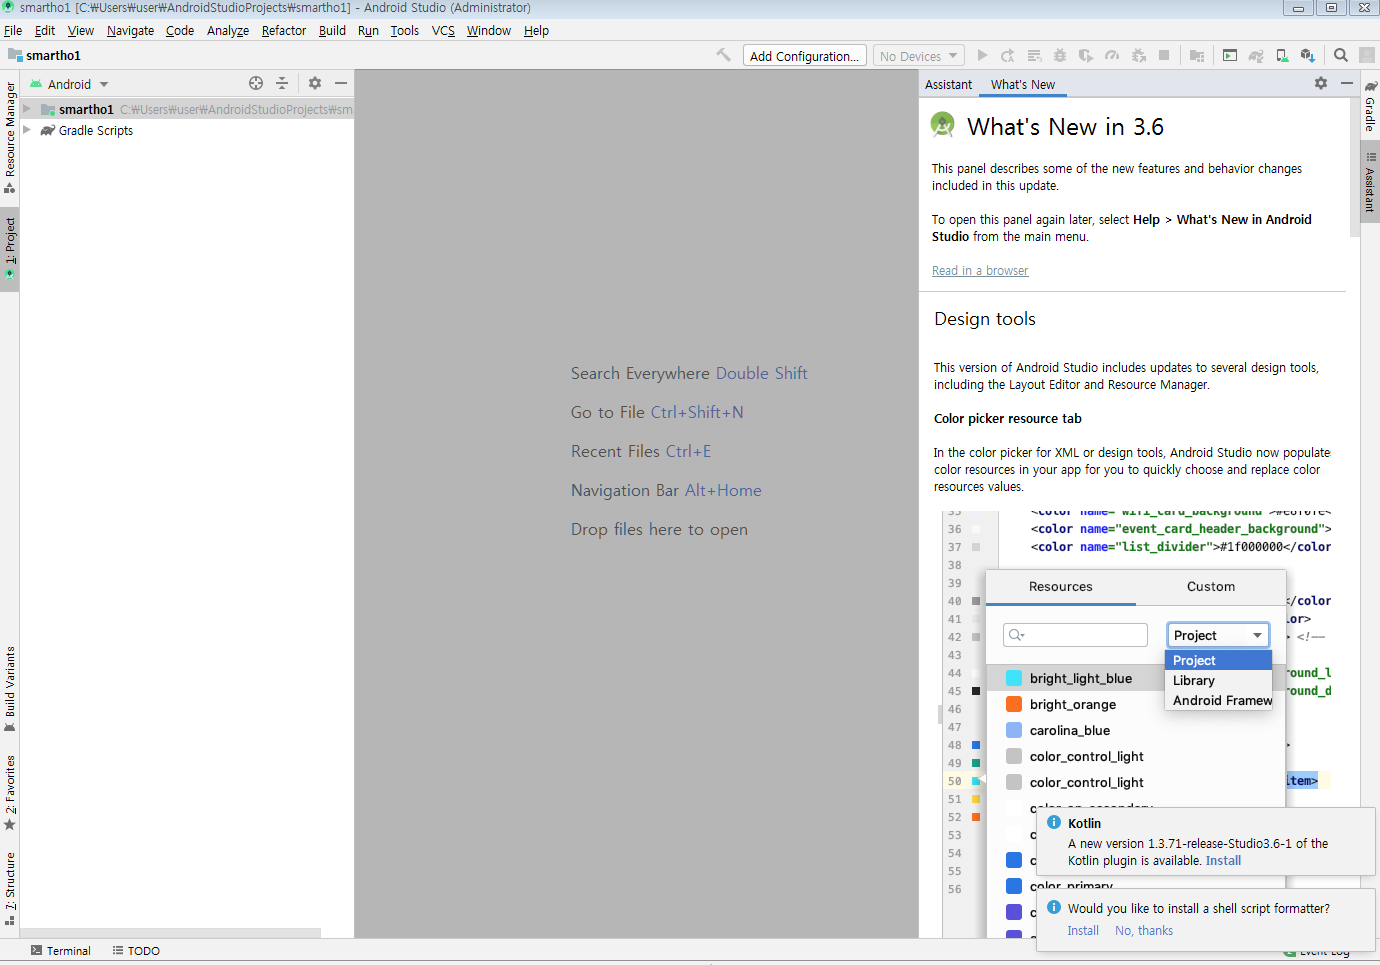Open the Project Structure icon
This screenshot has width=1380, height=965.
pyautogui.click(x=1197, y=55)
